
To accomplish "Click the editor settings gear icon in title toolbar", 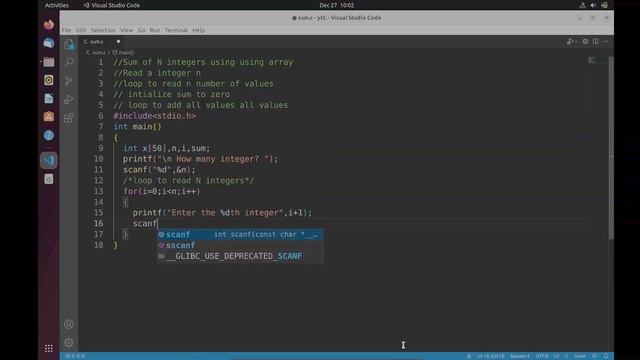I will point(585,42).
